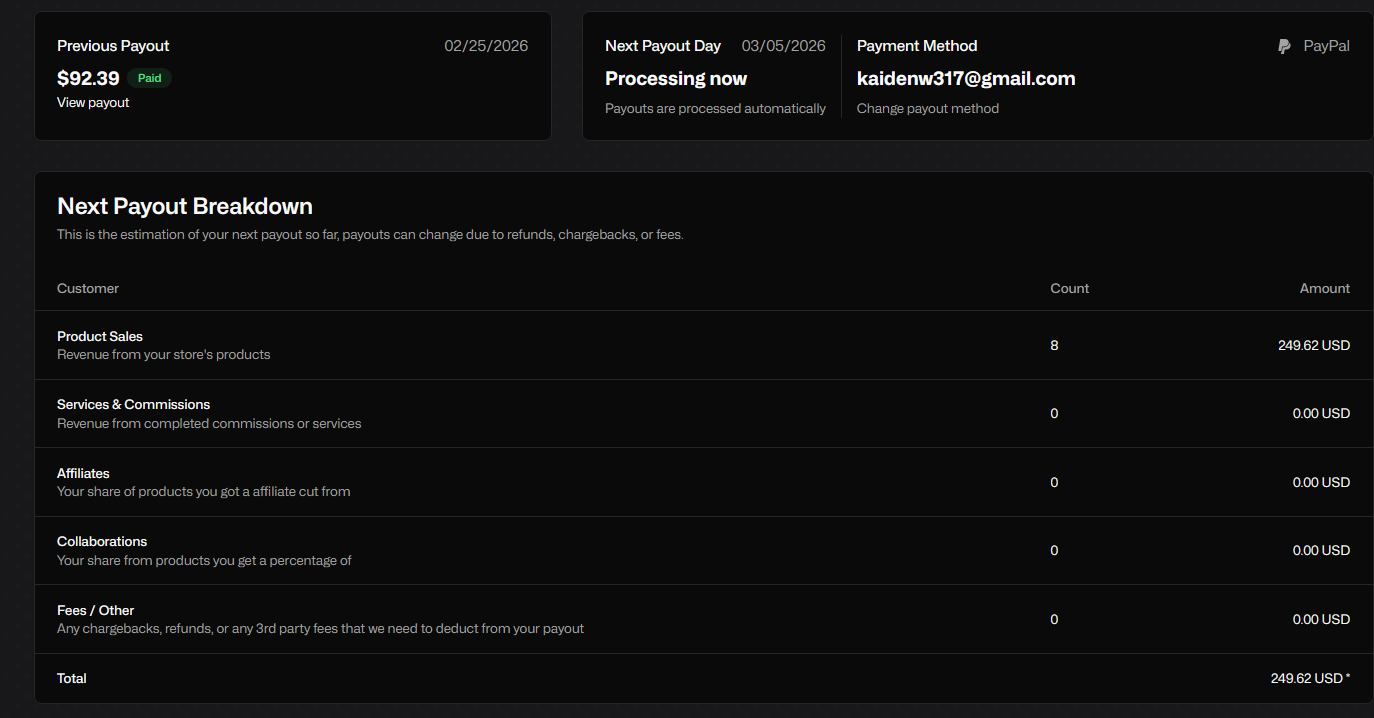This screenshot has width=1374, height=718.
Task: Click the 02/25/2026 previous payout date
Action: pos(486,46)
